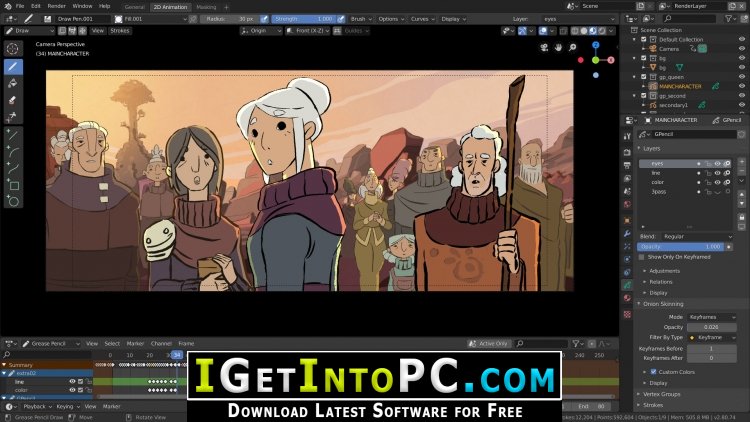Image resolution: width=750 pixels, height=422 pixels.
Task: Open the Blend Regular dropdown
Action: [x=697, y=236]
